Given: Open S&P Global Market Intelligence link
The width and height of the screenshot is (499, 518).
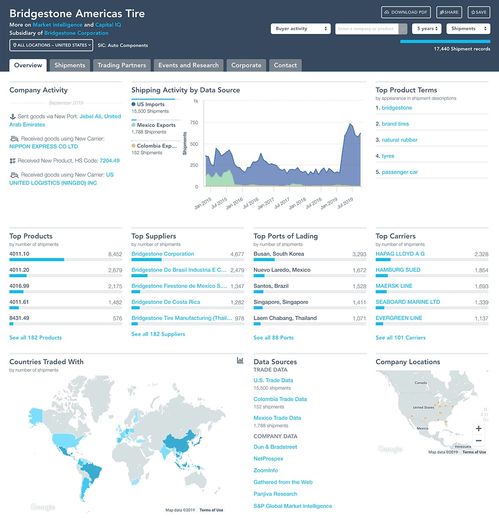Looking at the screenshot, I should tap(293, 506).
